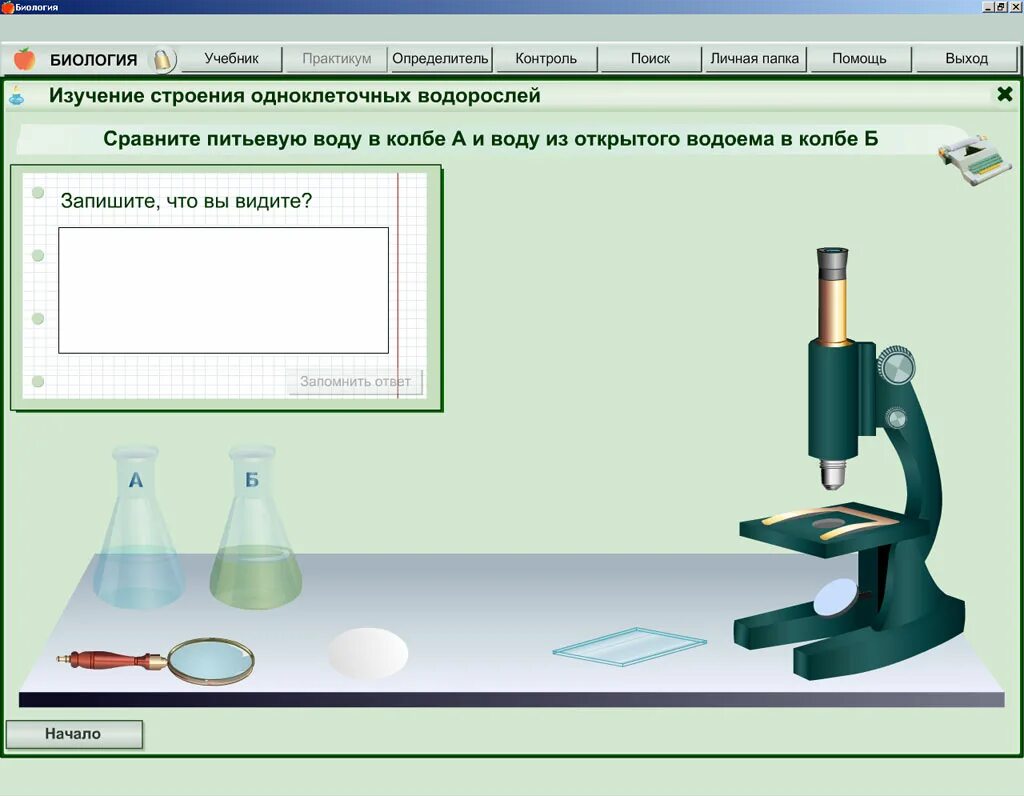The width and height of the screenshot is (1024, 796).
Task: Click the flask icon beside the lab title
Action: (17, 96)
